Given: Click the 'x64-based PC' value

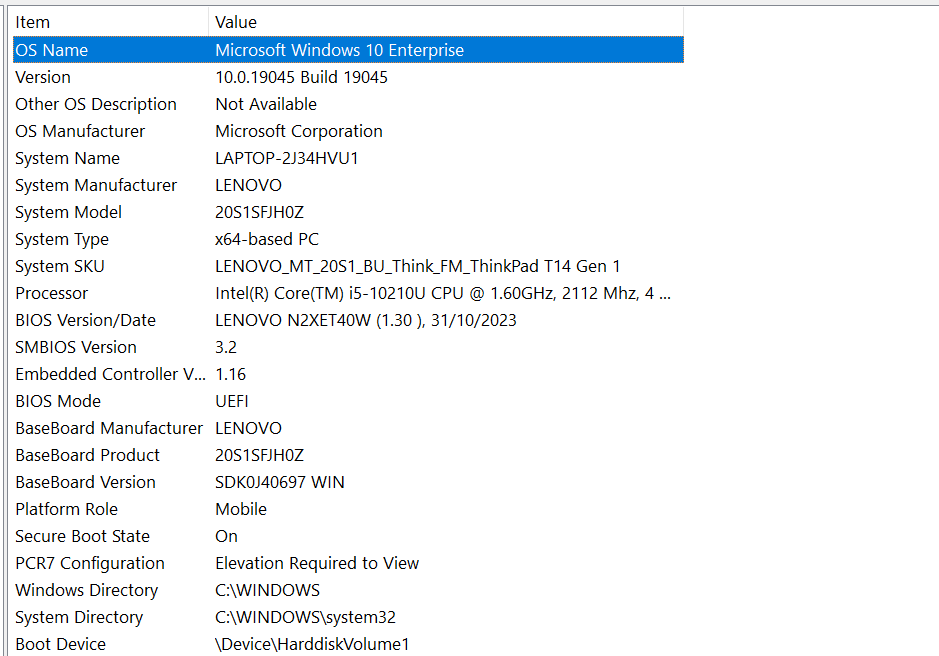Looking at the screenshot, I should tap(267, 239).
